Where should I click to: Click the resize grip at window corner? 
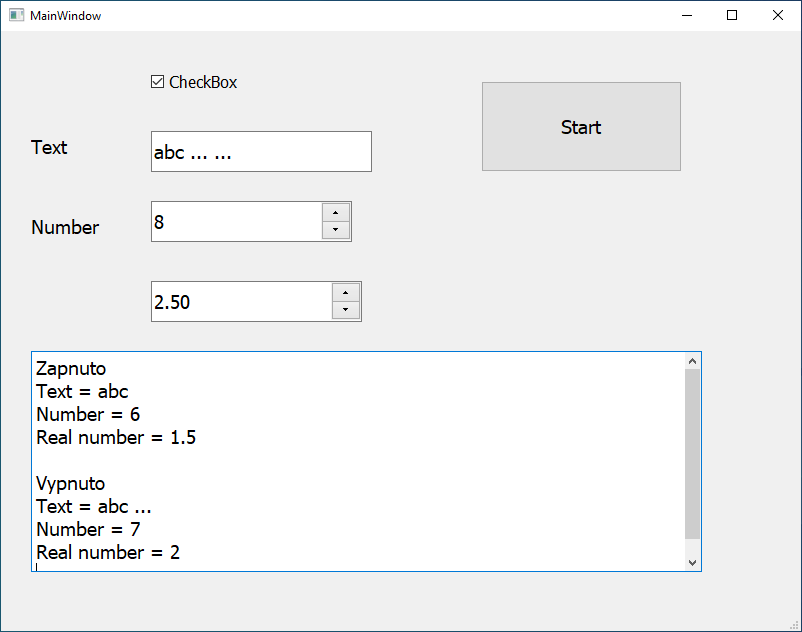click(795, 625)
